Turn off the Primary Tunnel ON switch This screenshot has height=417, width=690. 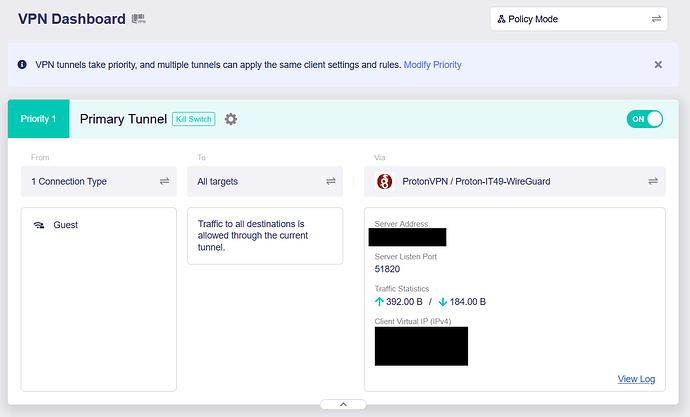pyautogui.click(x=644, y=119)
